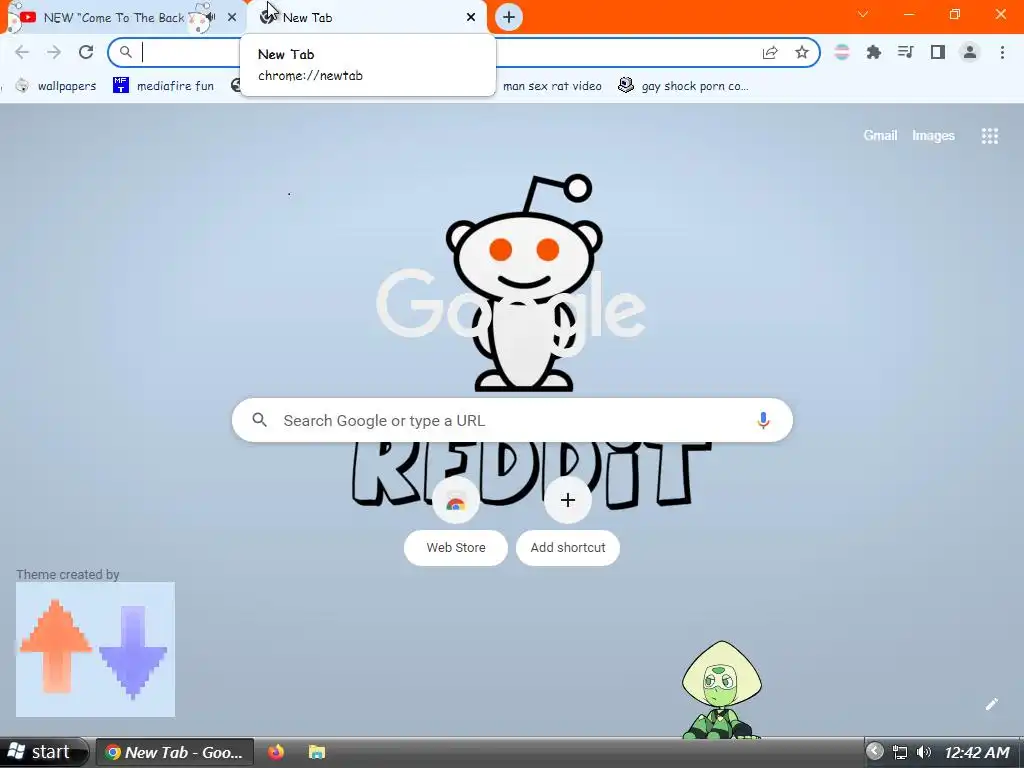Open the Gmail link

coord(880,135)
